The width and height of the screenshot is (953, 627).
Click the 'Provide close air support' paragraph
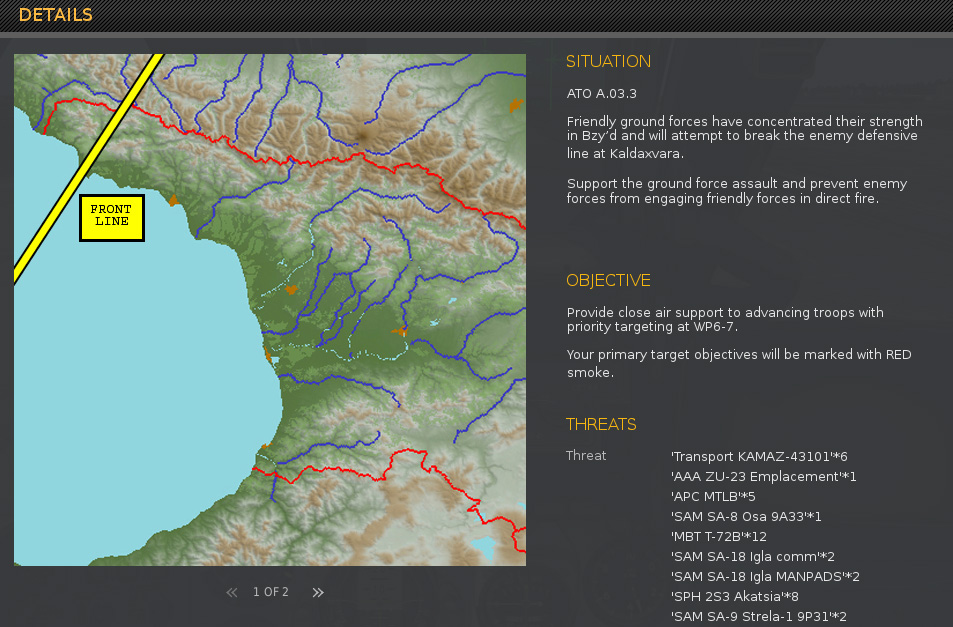coord(725,320)
